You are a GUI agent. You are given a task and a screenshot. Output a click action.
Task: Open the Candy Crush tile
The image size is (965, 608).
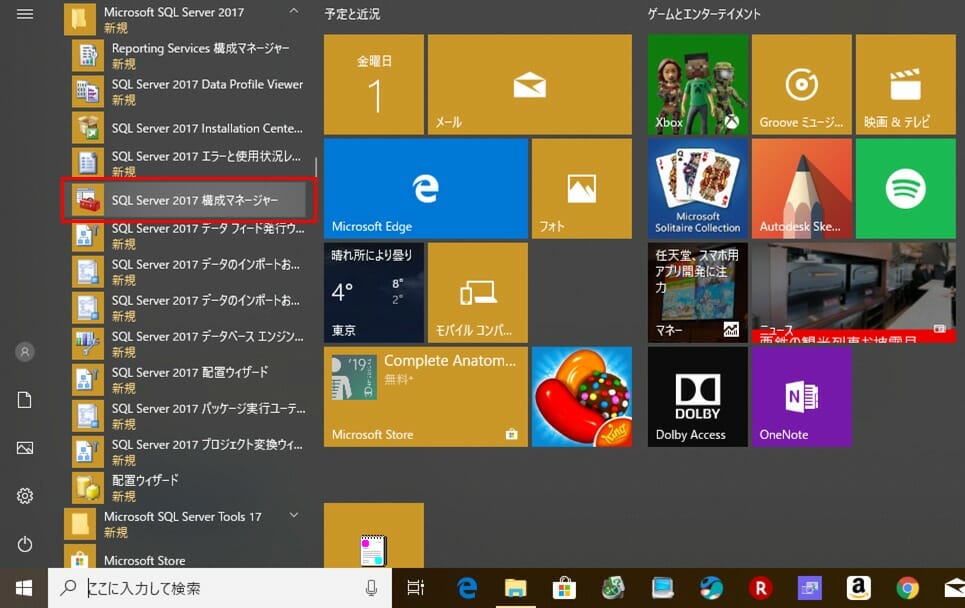[x=581, y=396]
